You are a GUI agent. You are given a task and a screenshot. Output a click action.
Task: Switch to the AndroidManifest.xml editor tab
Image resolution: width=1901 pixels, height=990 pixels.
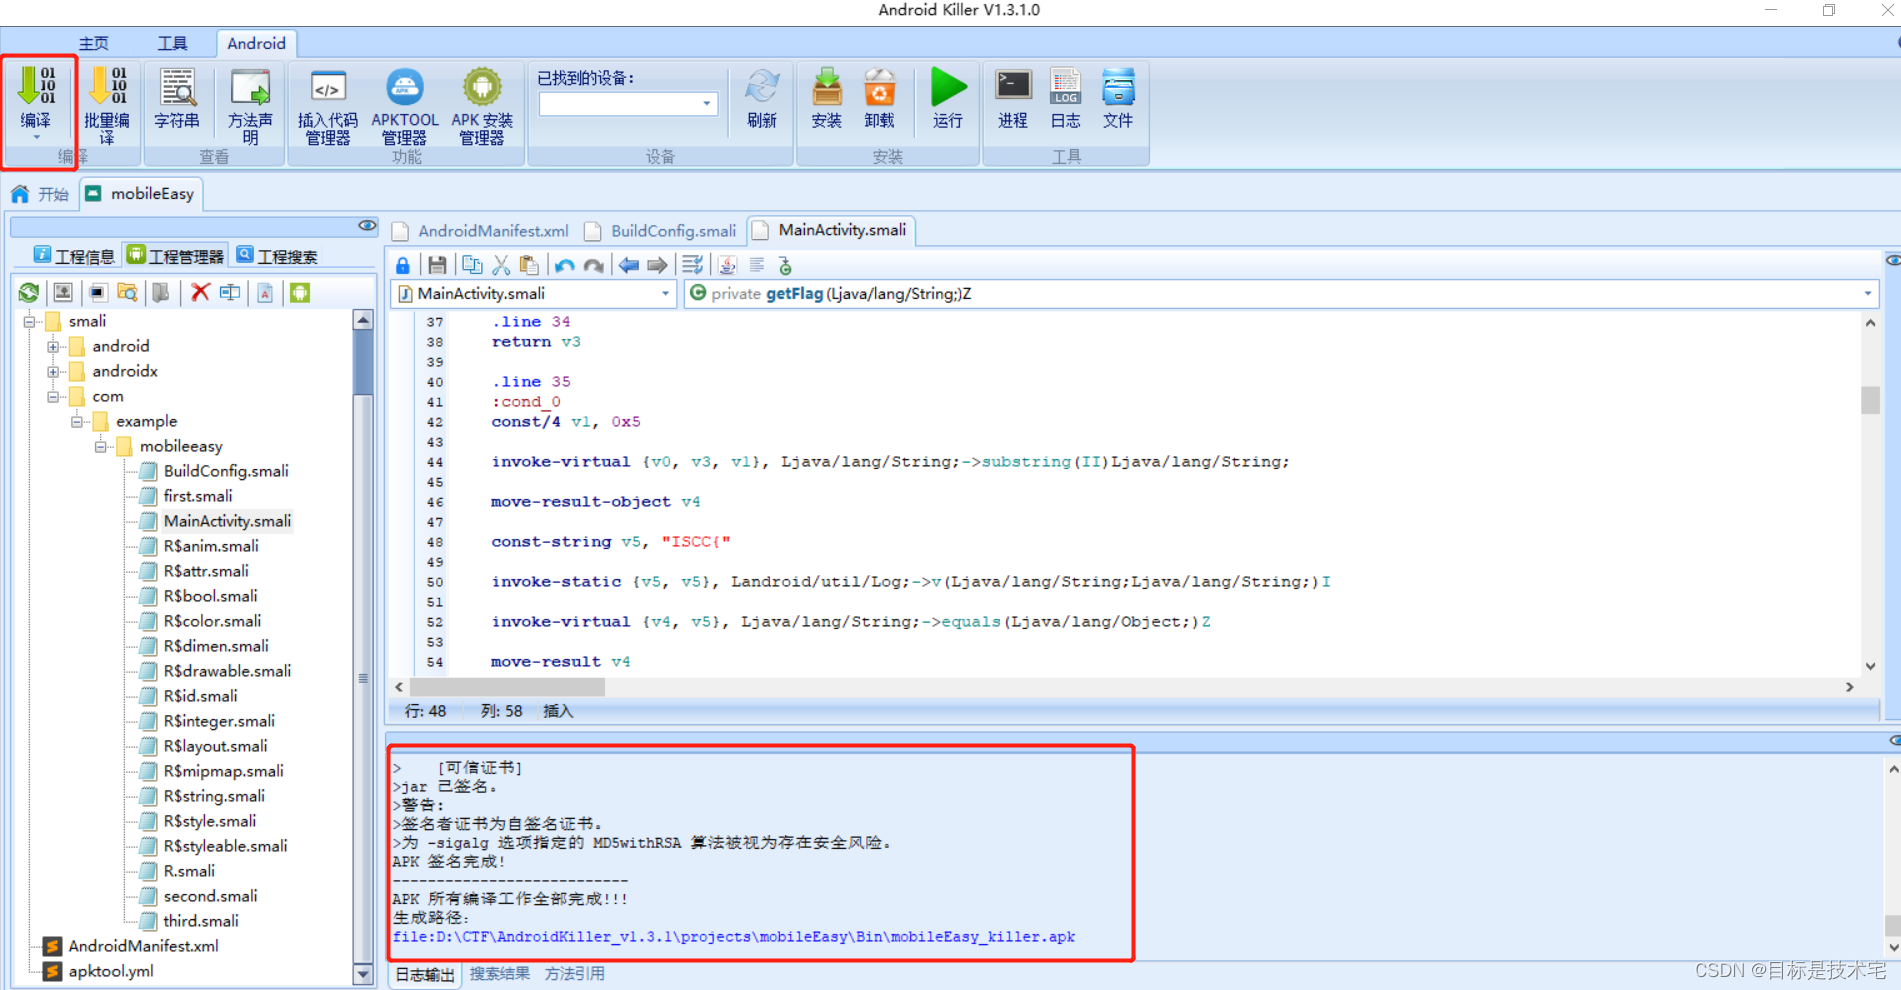[492, 231]
